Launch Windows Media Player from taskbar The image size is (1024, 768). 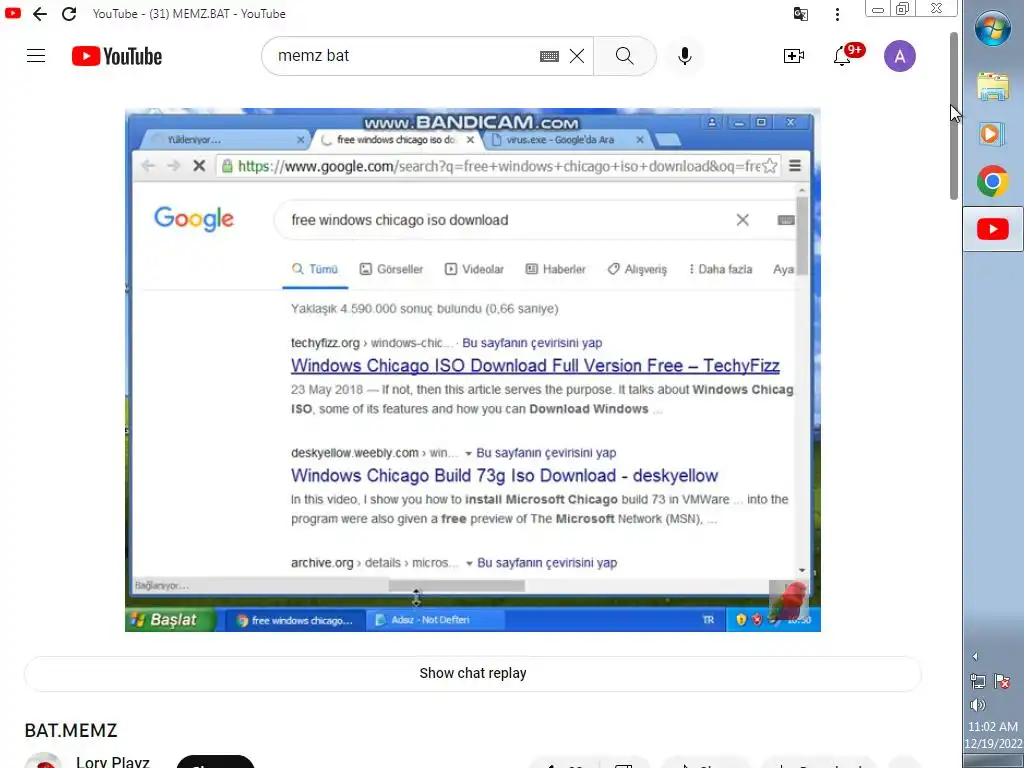tap(992, 134)
